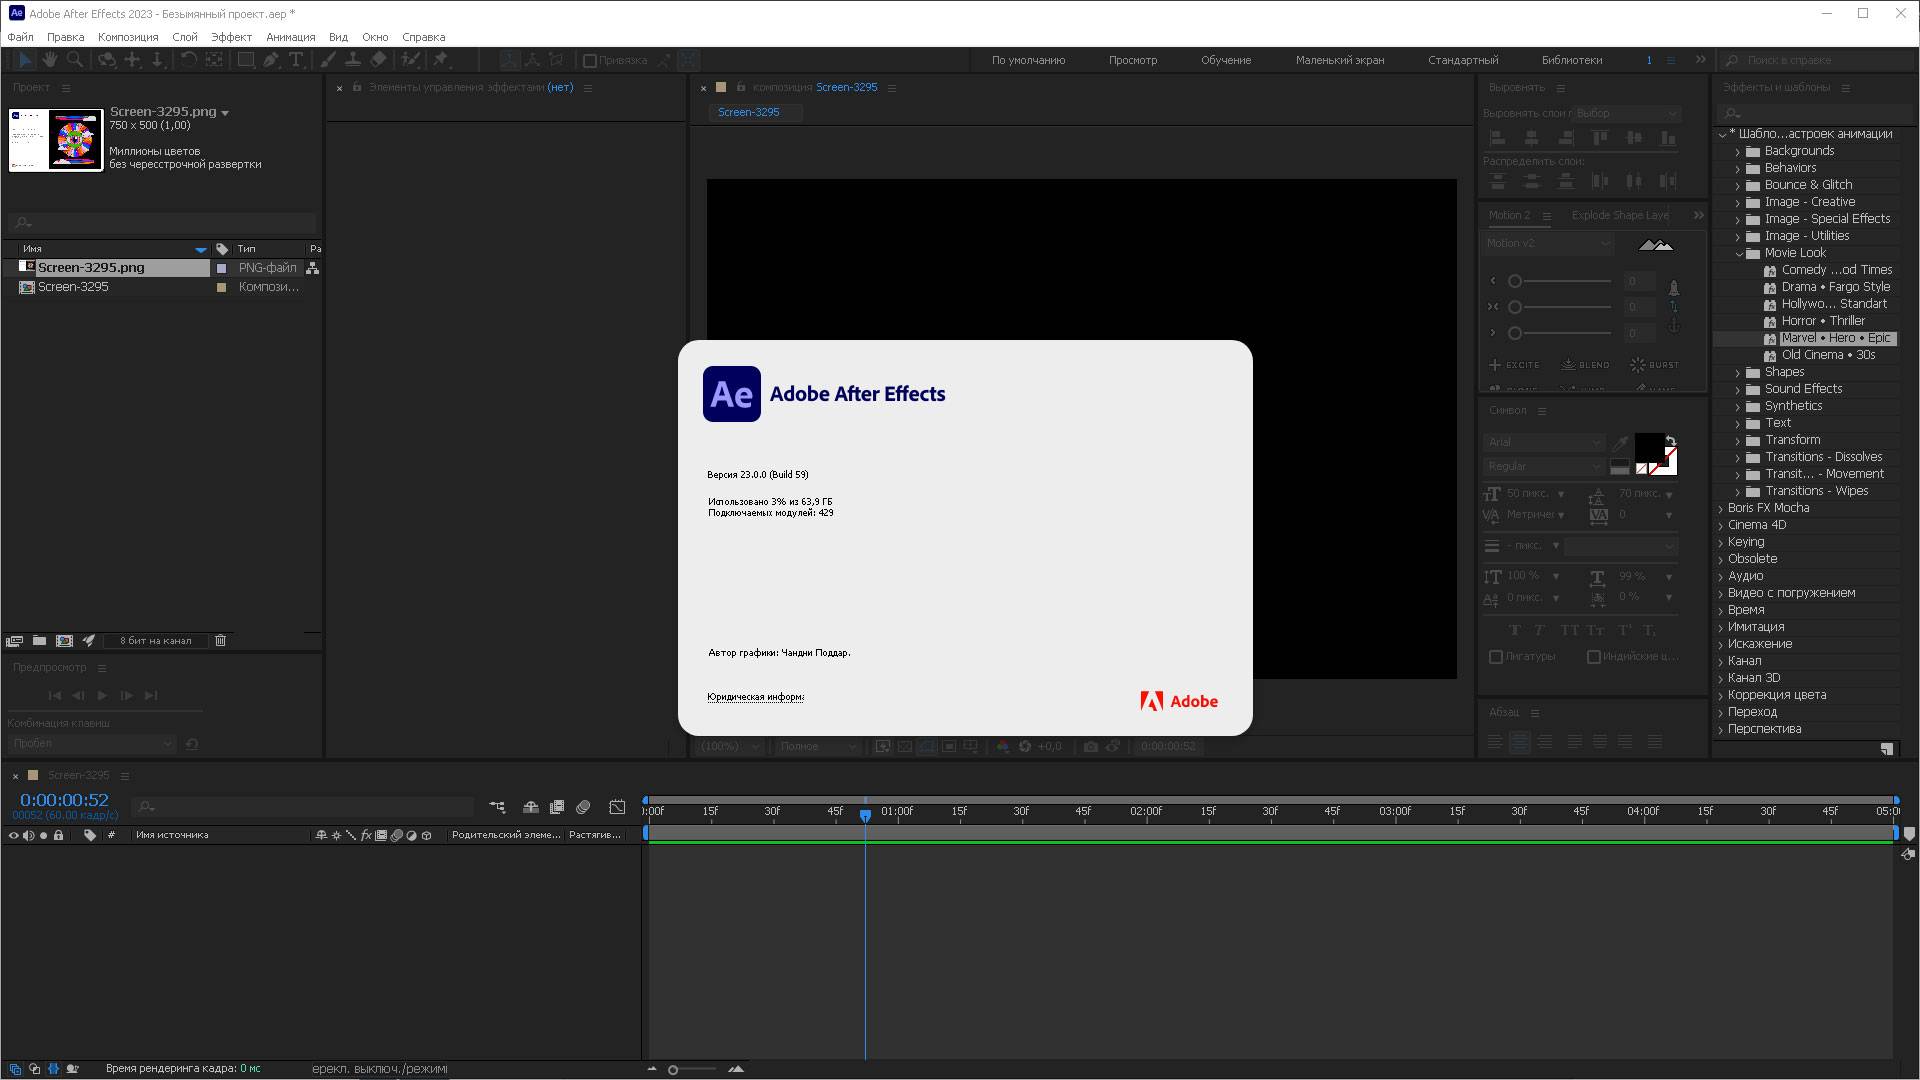The image size is (1920, 1080).
Task: Toggle the timeline motion blur switch
Action: click(583, 807)
